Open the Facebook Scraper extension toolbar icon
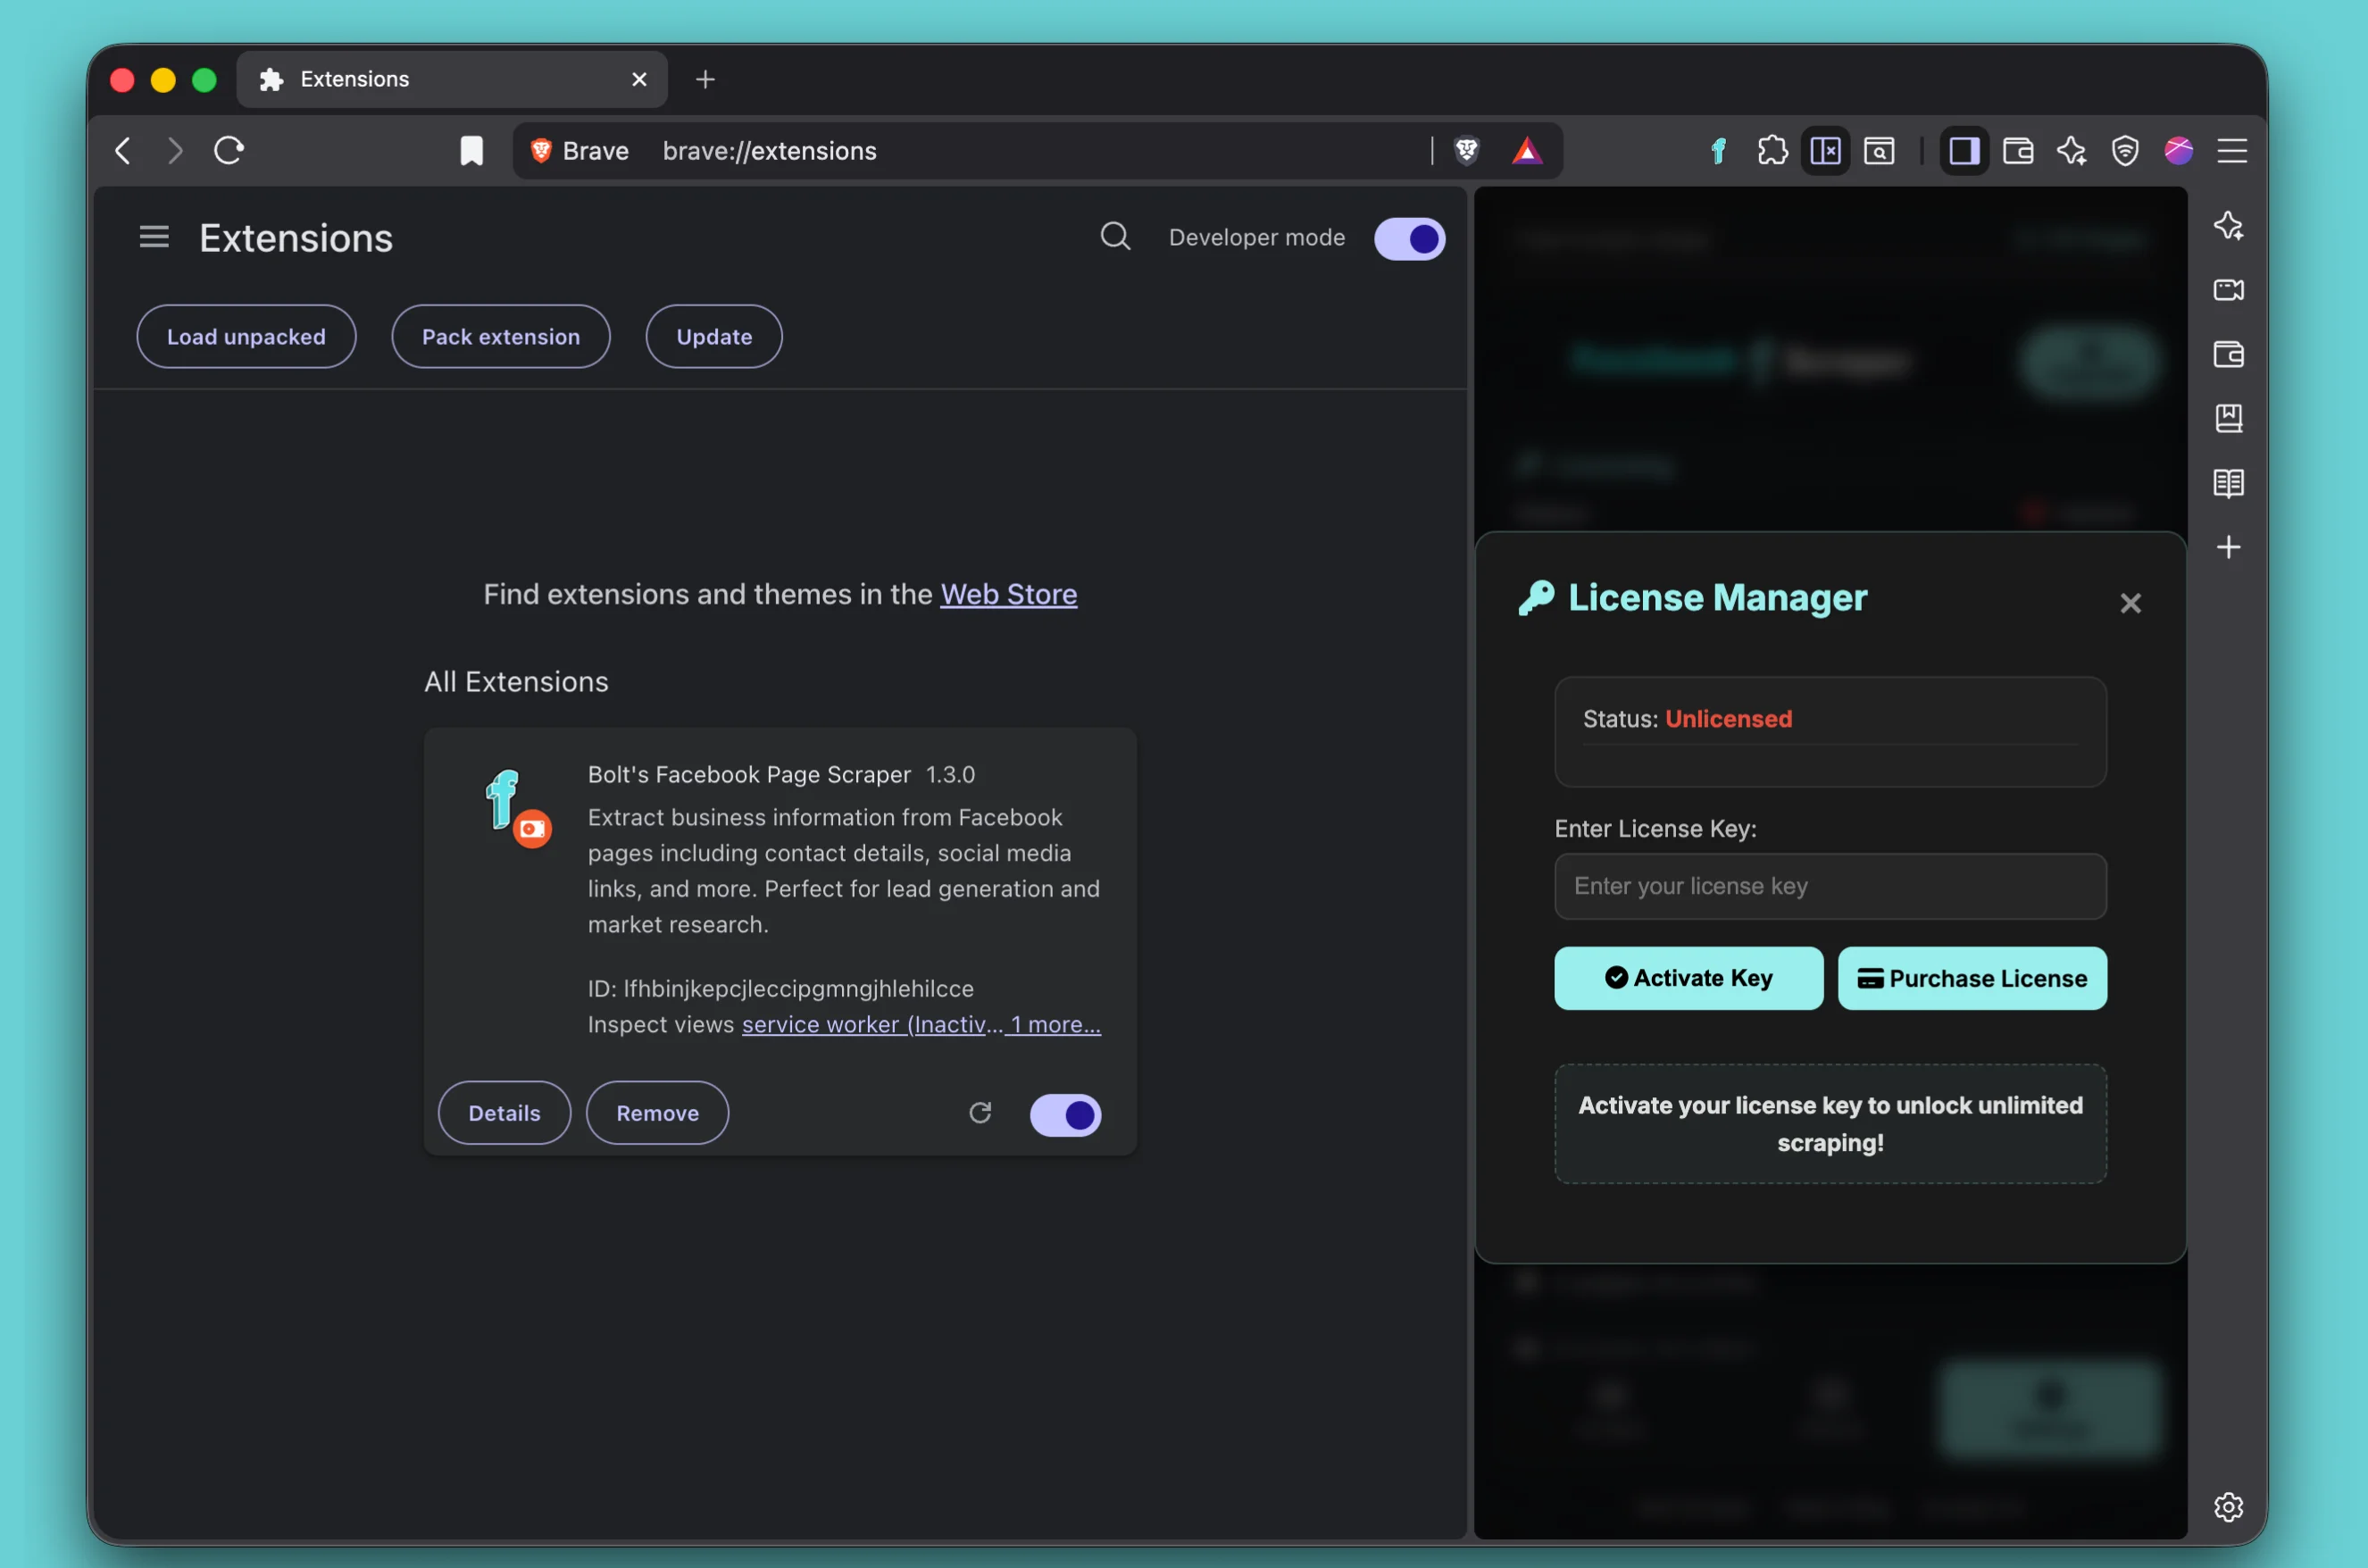 tap(1718, 151)
